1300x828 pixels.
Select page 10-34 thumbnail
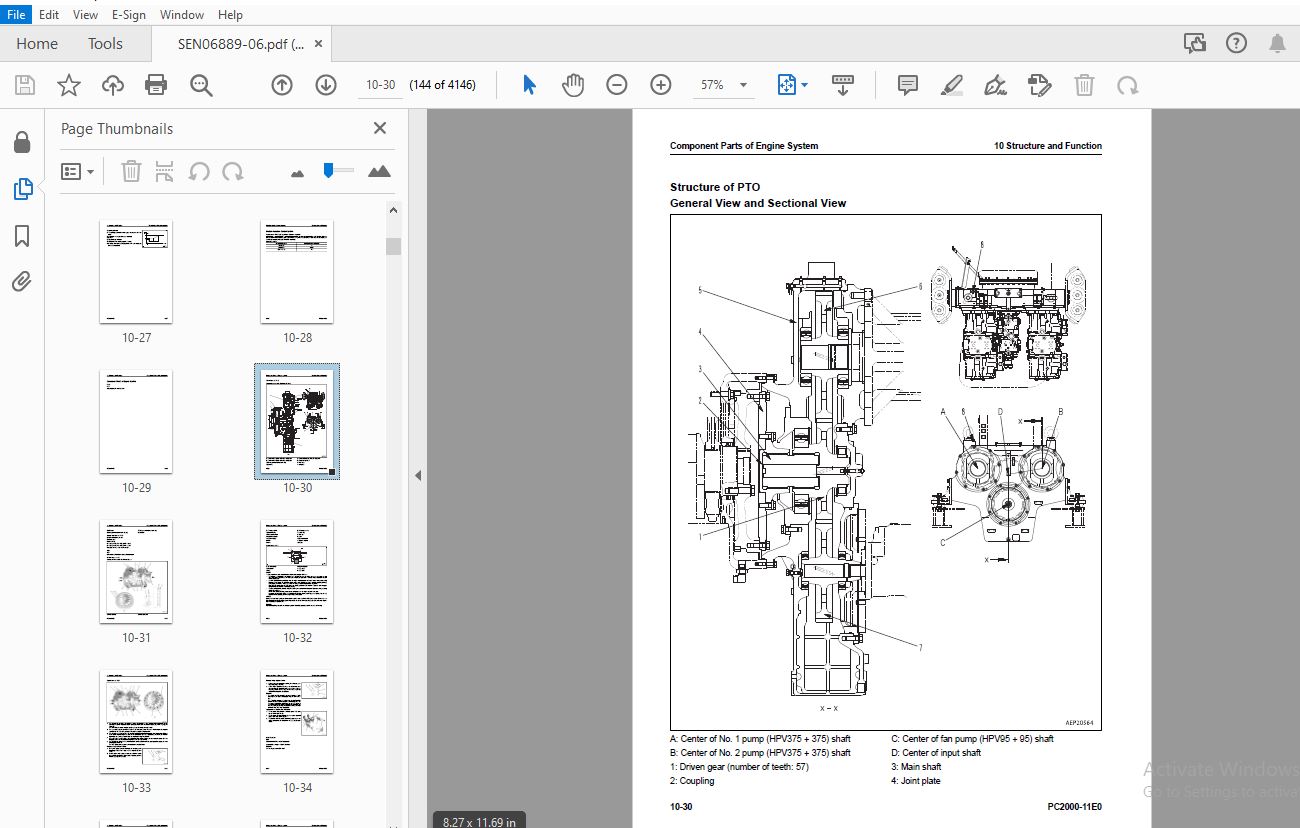point(297,722)
